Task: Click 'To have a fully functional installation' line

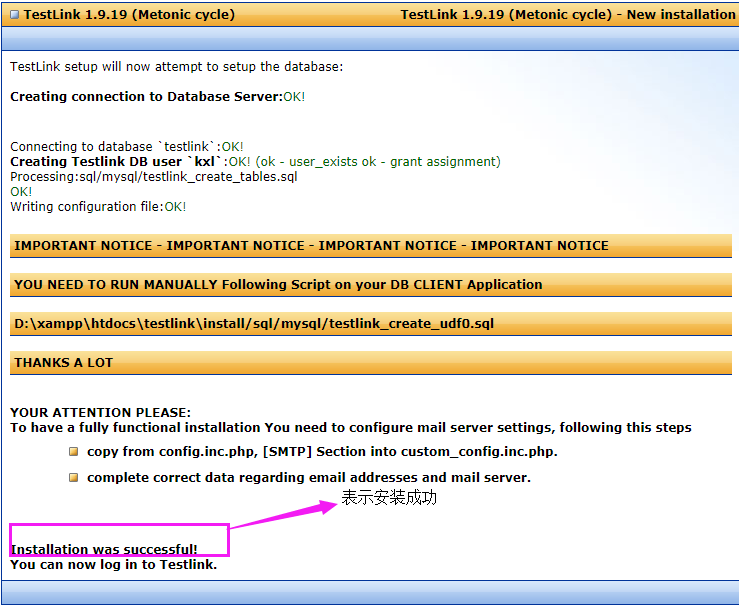Action: click(351, 428)
